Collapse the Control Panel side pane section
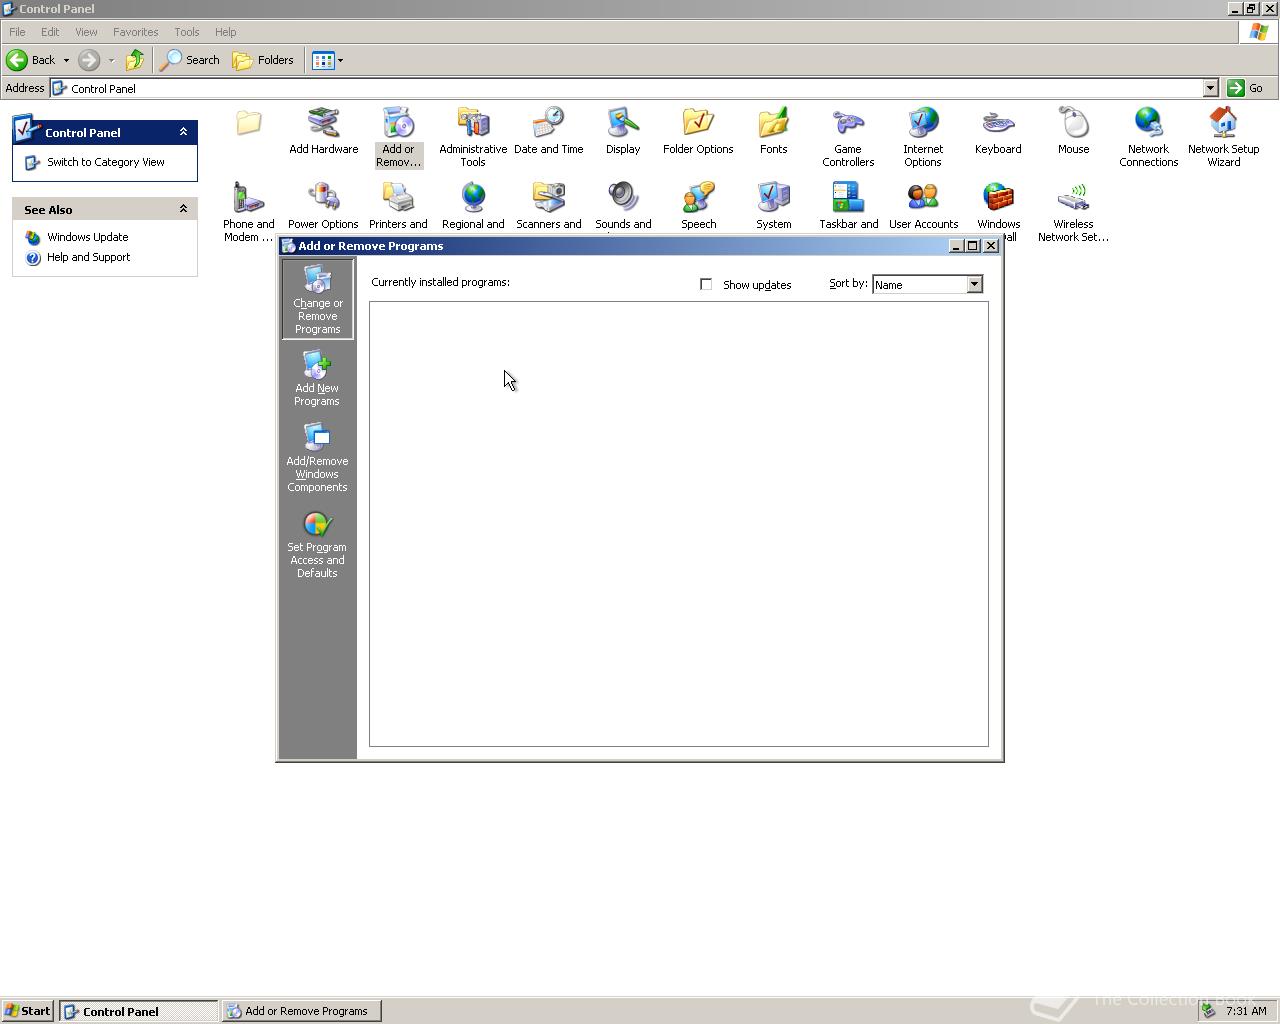The width and height of the screenshot is (1280, 1024). [x=183, y=132]
